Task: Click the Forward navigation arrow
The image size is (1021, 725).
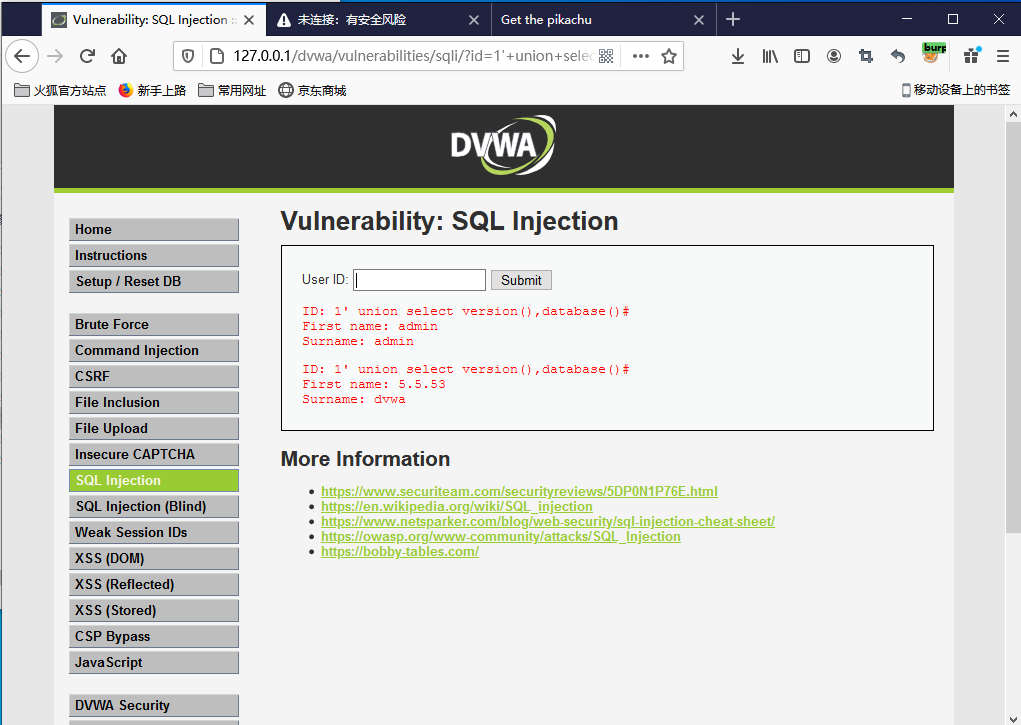Action: coord(55,56)
